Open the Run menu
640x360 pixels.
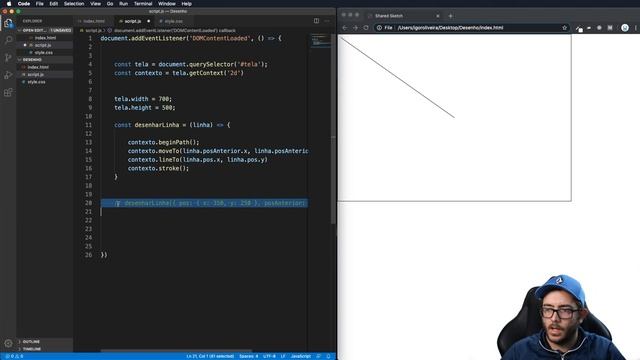pos(123,4)
